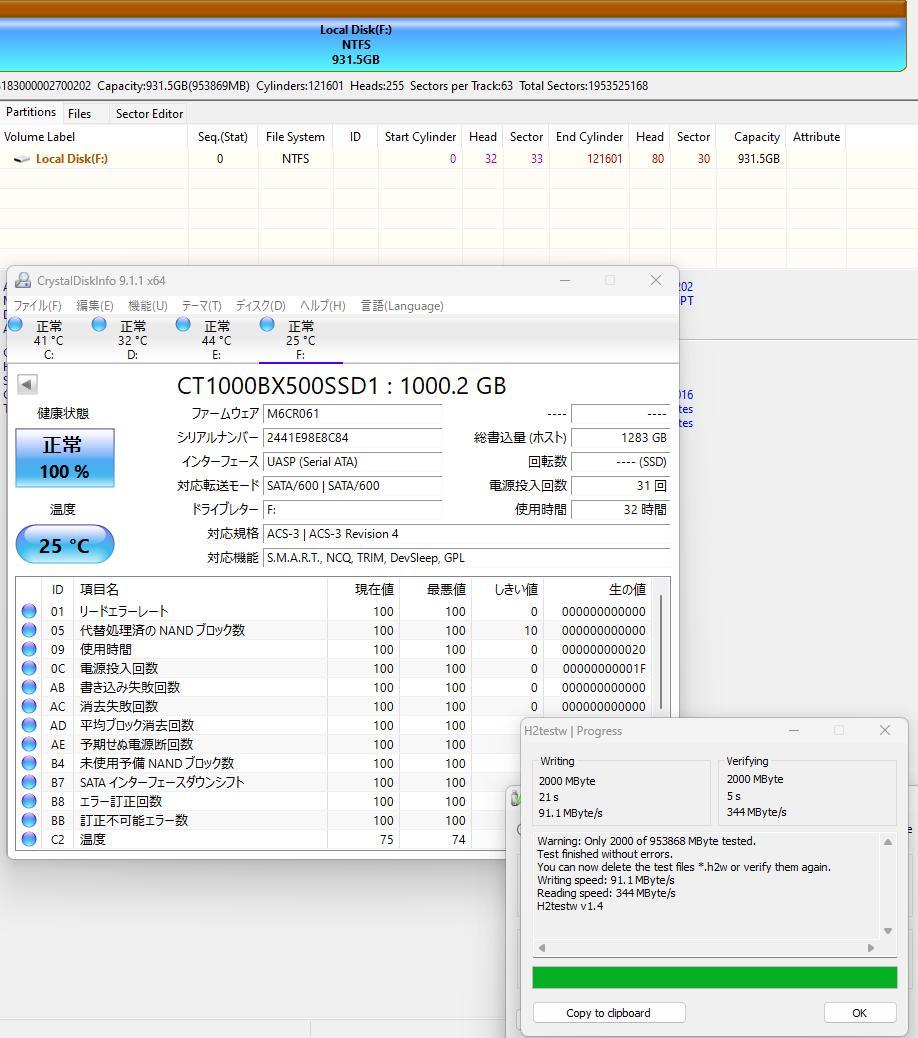The image size is (918, 1038).
Task: Click the transfer mode field SATA/600 | SATA/600
Action: tap(353, 485)
